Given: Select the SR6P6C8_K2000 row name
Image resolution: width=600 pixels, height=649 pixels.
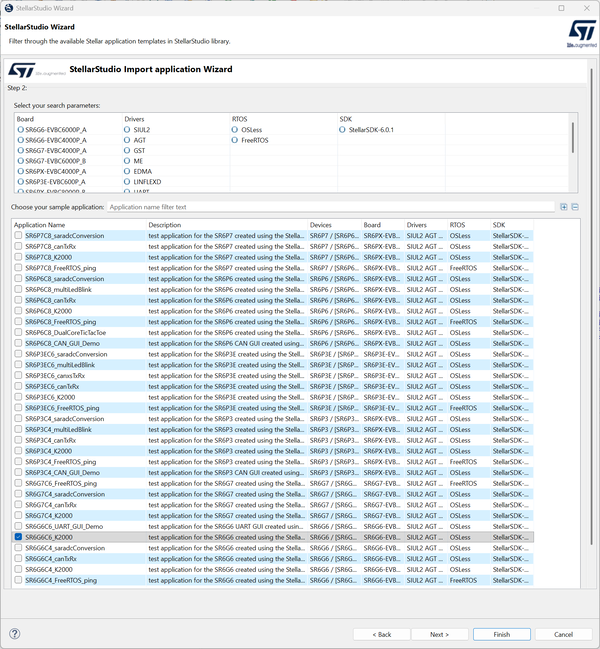Looking at the screenshot, I should [48, 311].
